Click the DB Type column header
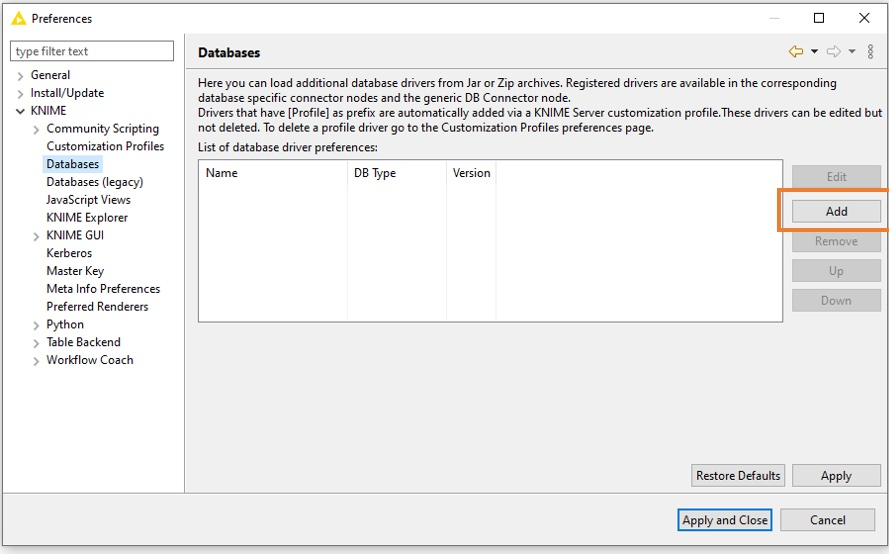The width and height of the screenshot is (889, 557). point(375,173)
